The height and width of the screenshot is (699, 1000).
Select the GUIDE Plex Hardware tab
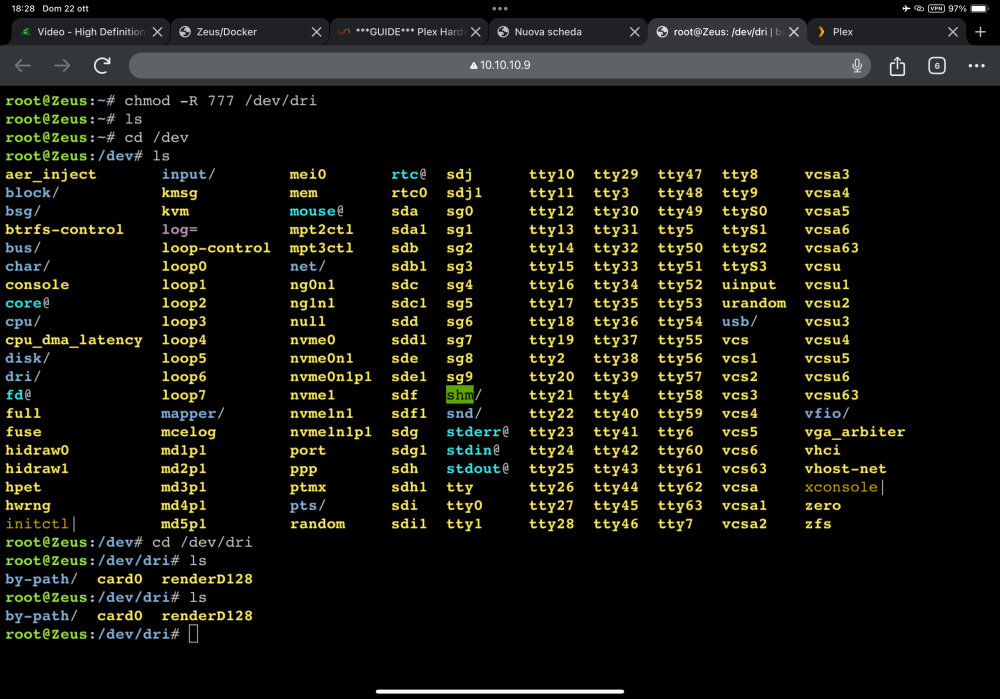coord(408,32)
